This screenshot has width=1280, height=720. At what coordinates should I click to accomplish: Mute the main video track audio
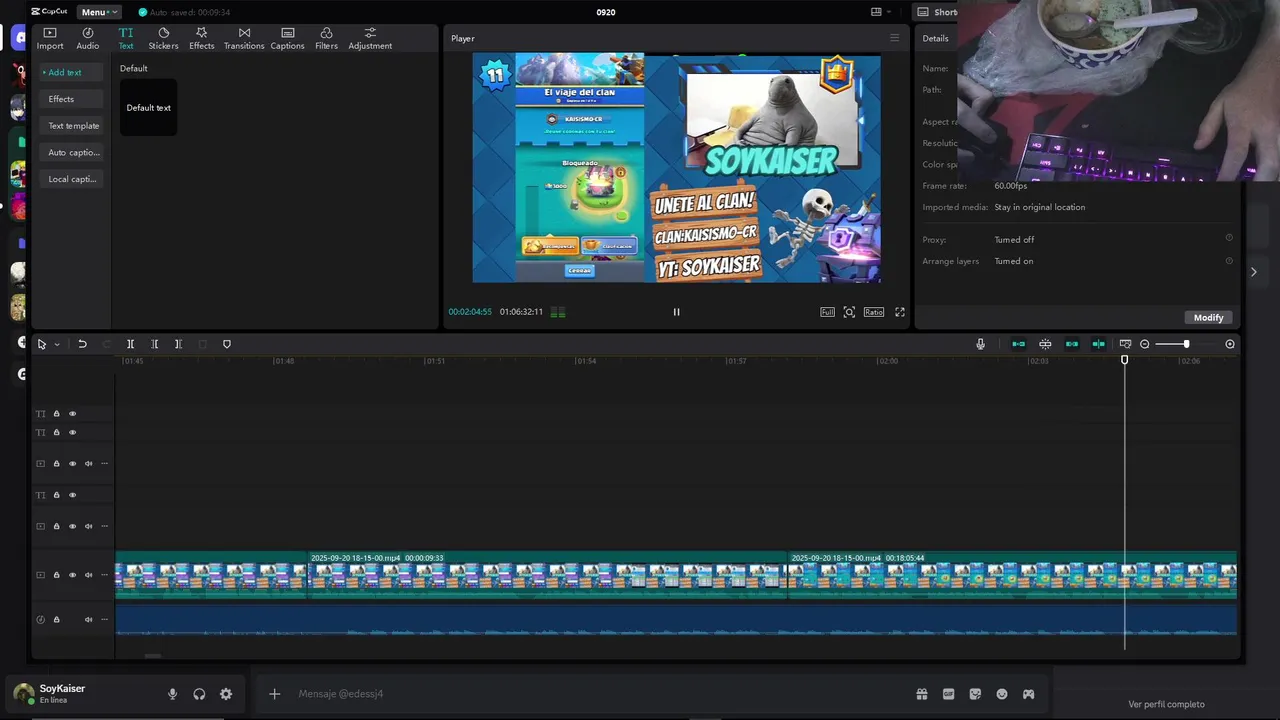click(88, 575)
